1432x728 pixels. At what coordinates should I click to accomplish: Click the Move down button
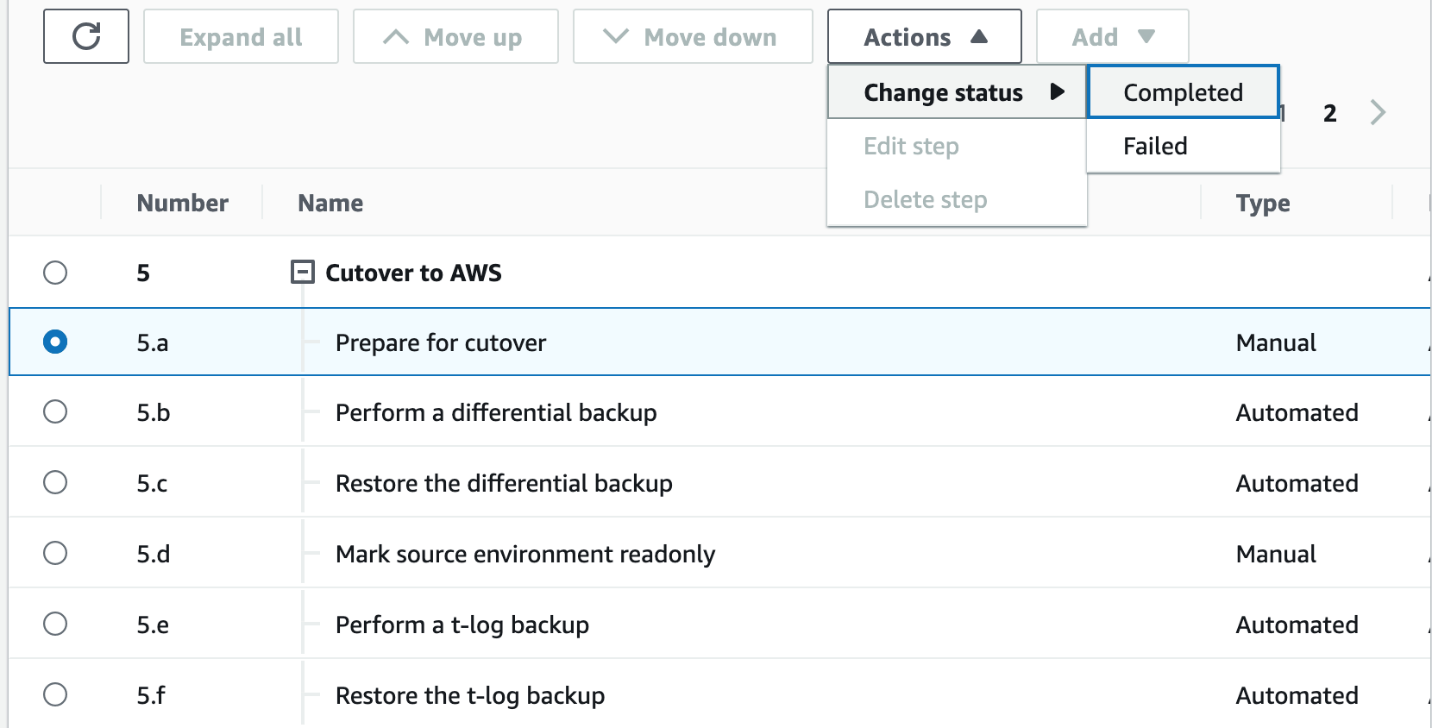tap(692, 37)
